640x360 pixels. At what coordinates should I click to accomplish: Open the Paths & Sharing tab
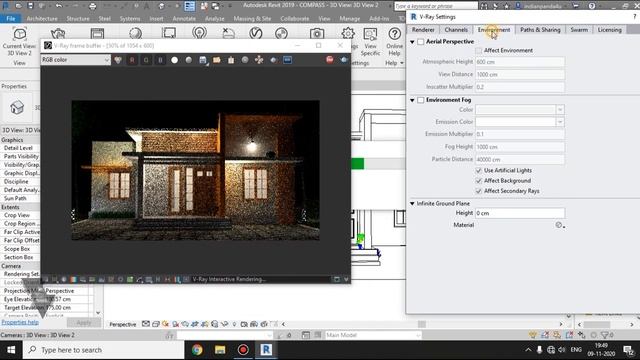click(540, 30)
